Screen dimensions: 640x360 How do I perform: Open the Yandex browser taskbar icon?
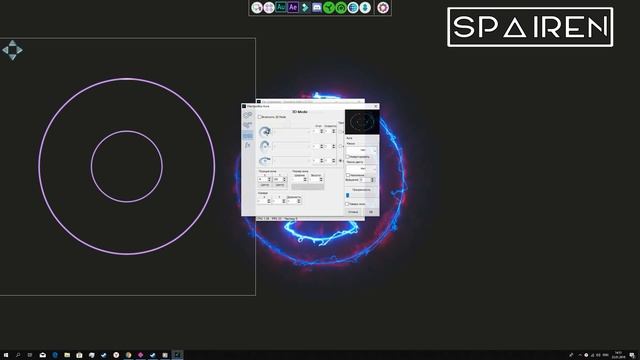coord(116,355)
